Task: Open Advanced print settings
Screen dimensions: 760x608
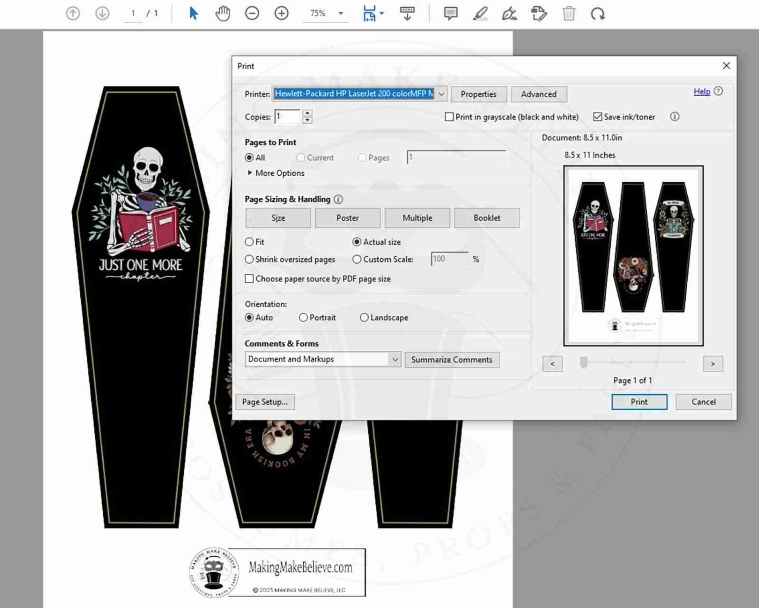Action: click(x=538, y=94)
